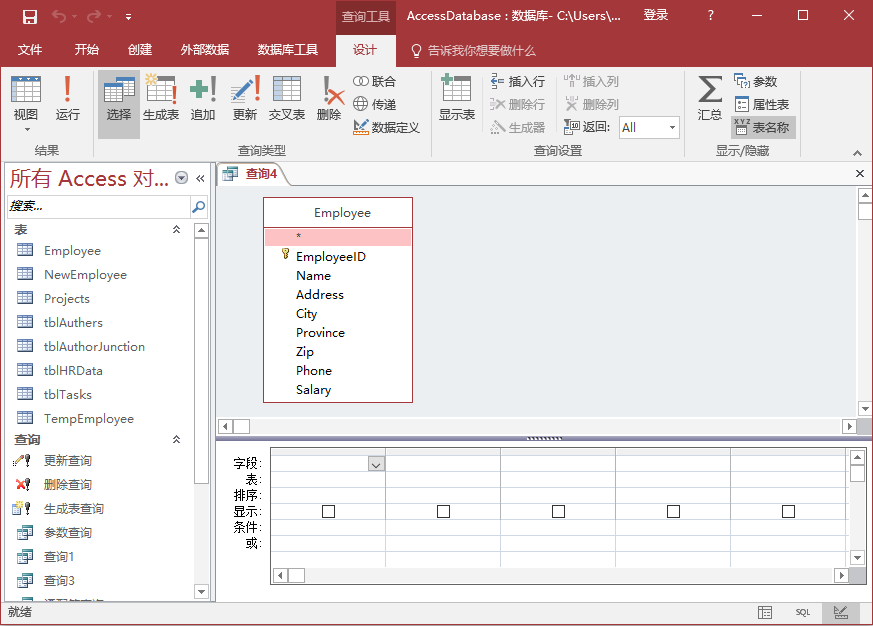Switch to the 数据库工具 tab
The image size is (873, 626).
(x=288, y=50)
